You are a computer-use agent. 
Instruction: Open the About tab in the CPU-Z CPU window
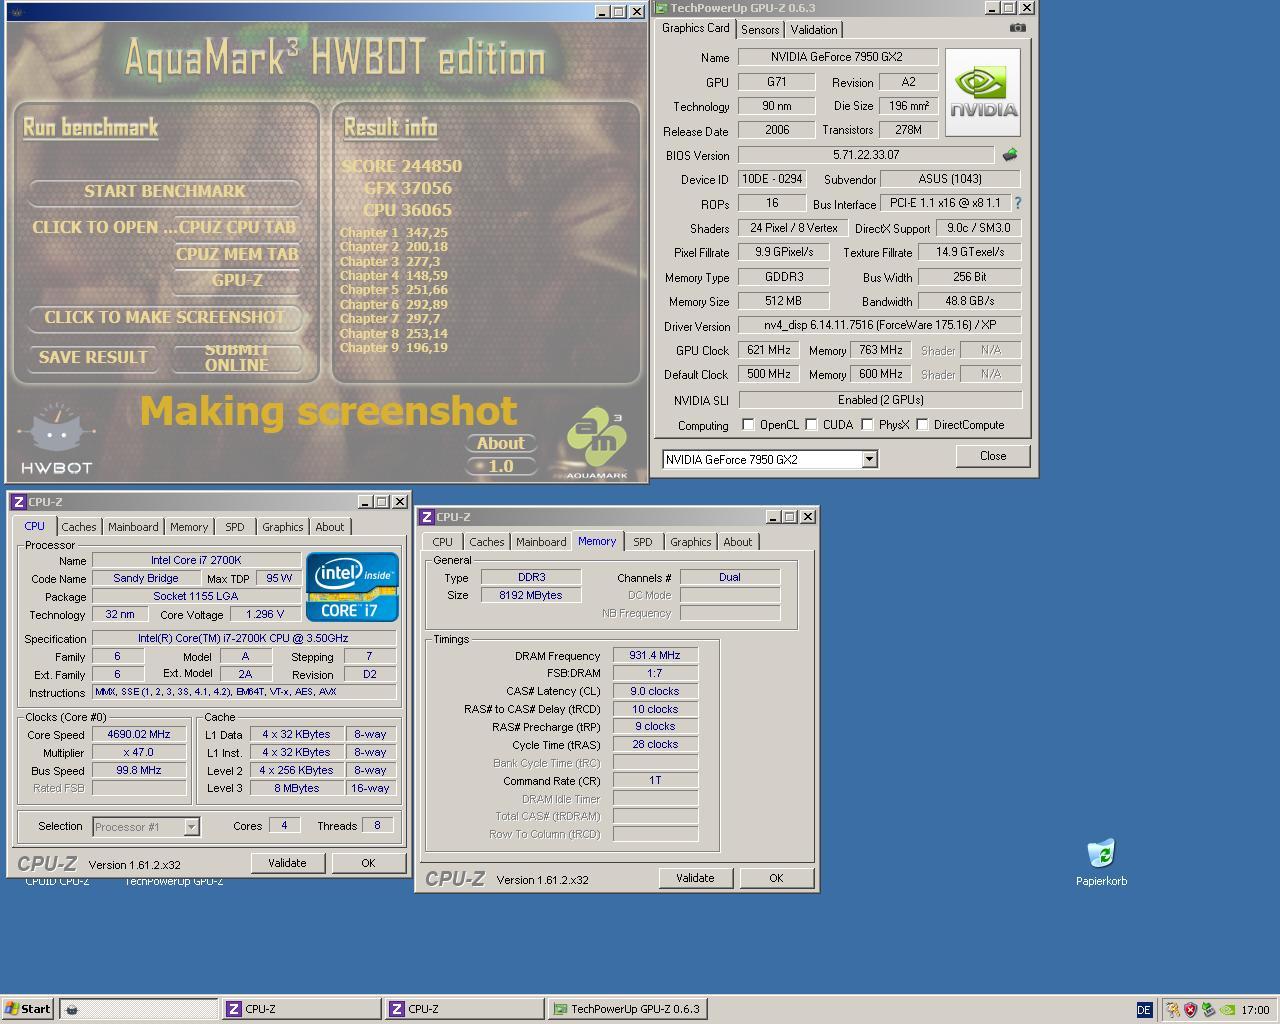click(x=330, y=527)
